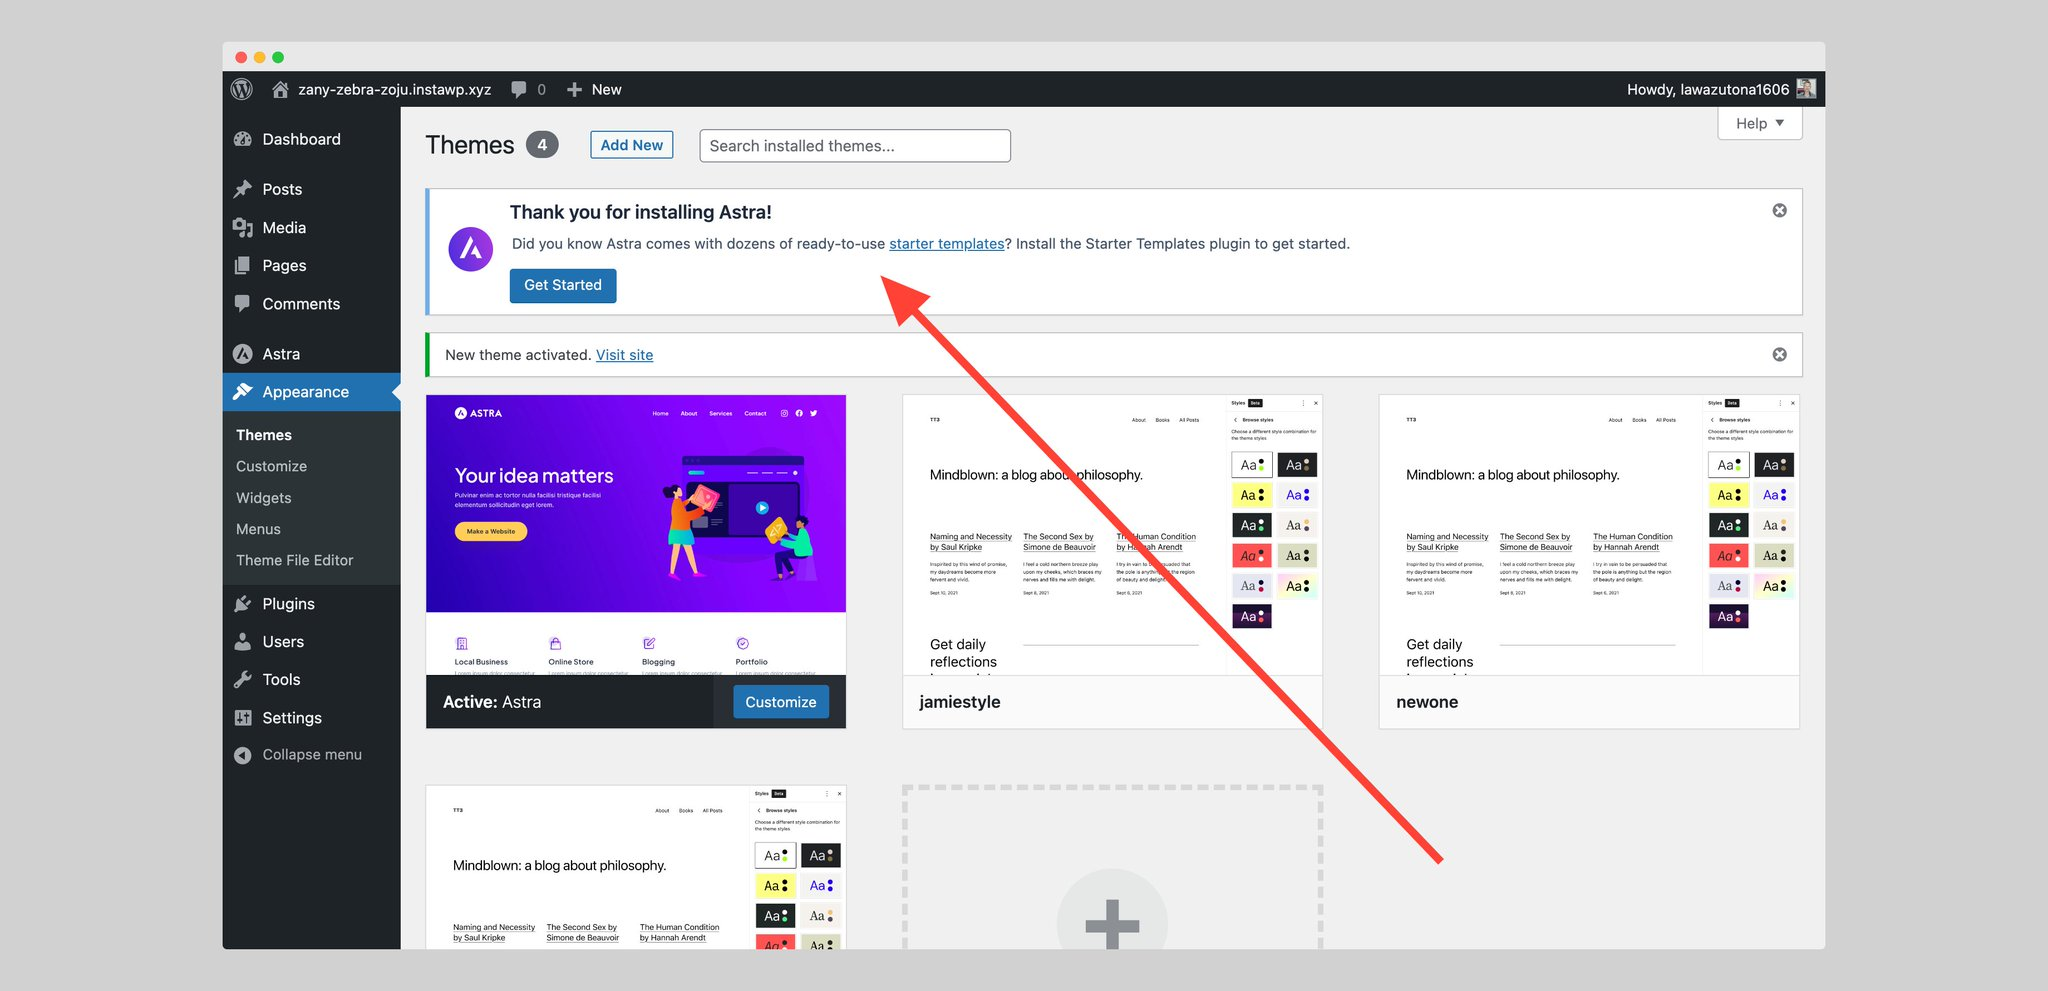Dismiss the New theme activated notice
The width and height of the screenshot is (2048, 991).
pyautogui.click(x=1778, y=354)
